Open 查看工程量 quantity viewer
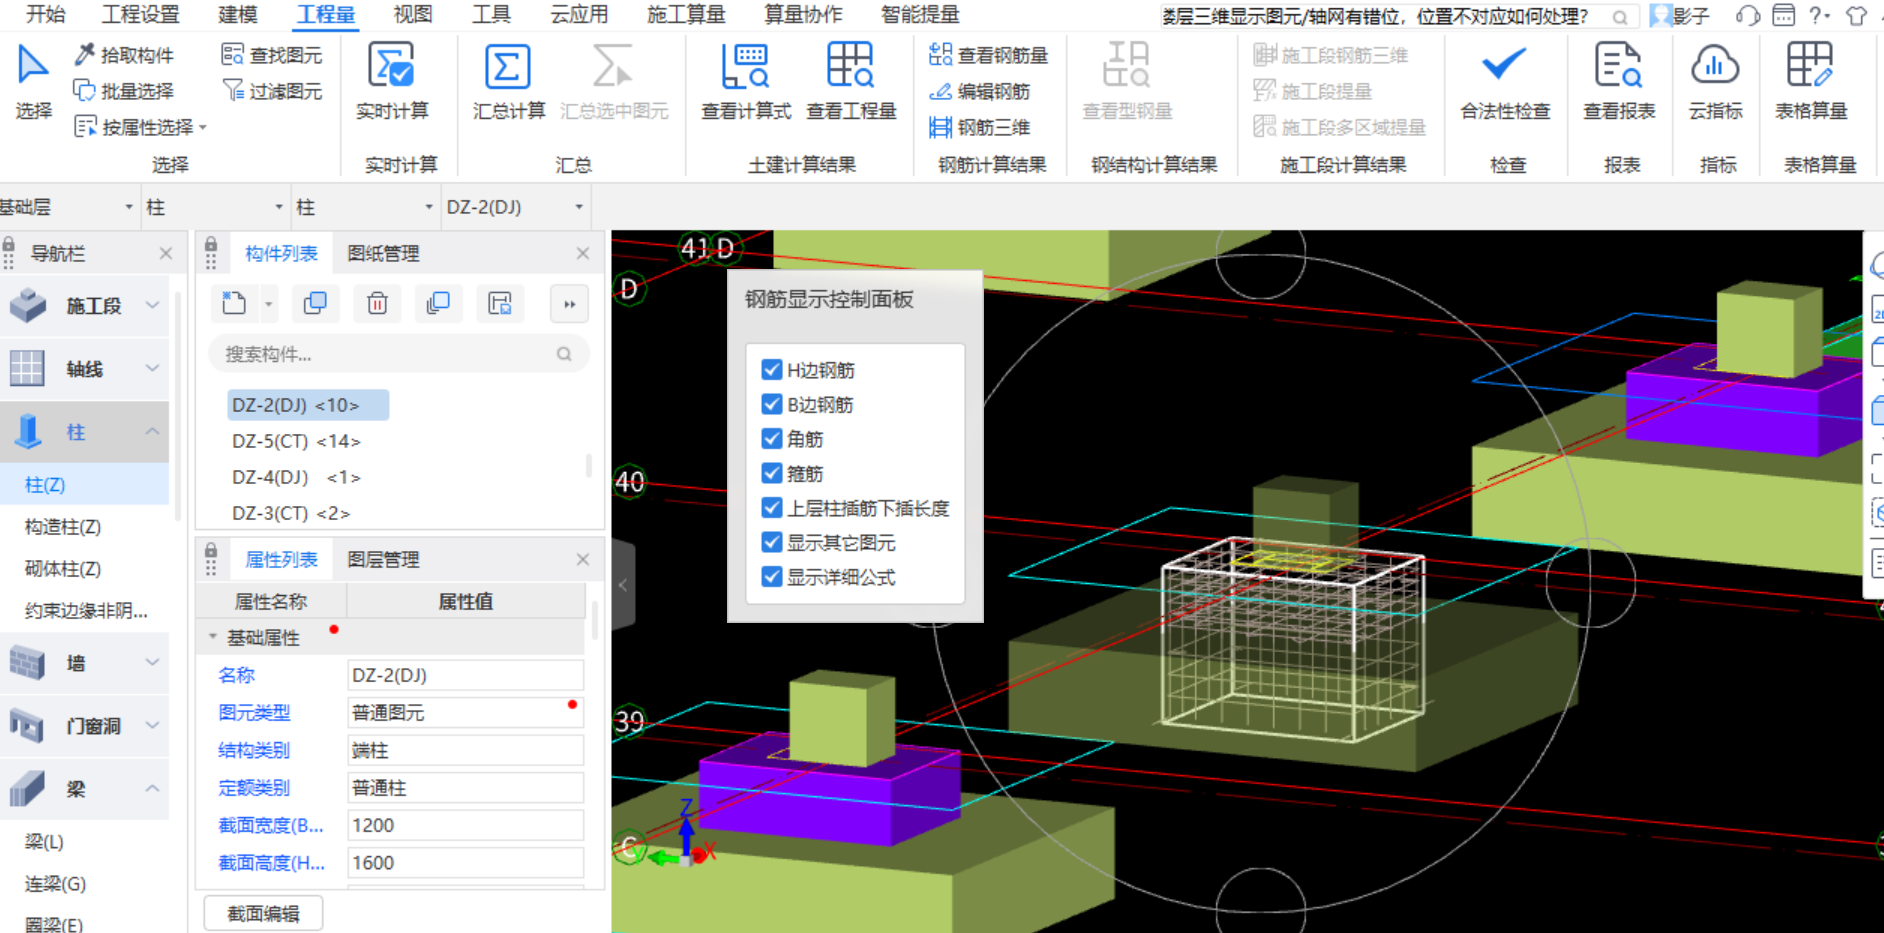Screen dimensions: 1884x933 click(851, 80)
